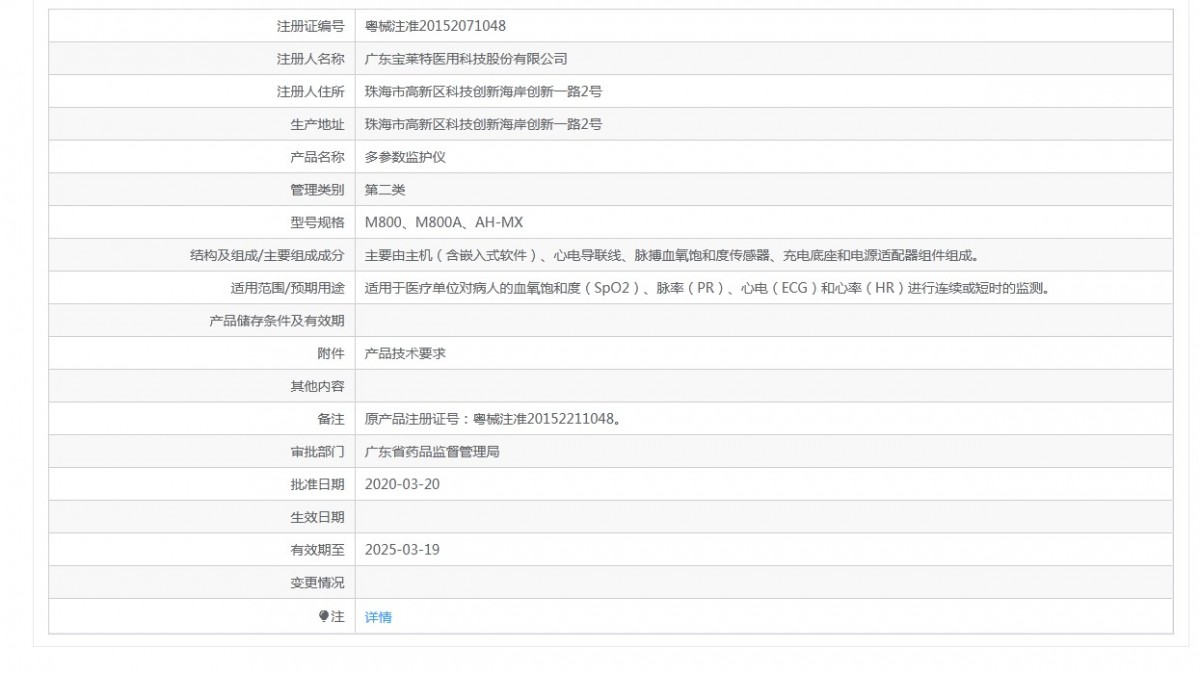Click the 备注 label
This screenshot has width=1200, height=674.
tap(331, 419)
